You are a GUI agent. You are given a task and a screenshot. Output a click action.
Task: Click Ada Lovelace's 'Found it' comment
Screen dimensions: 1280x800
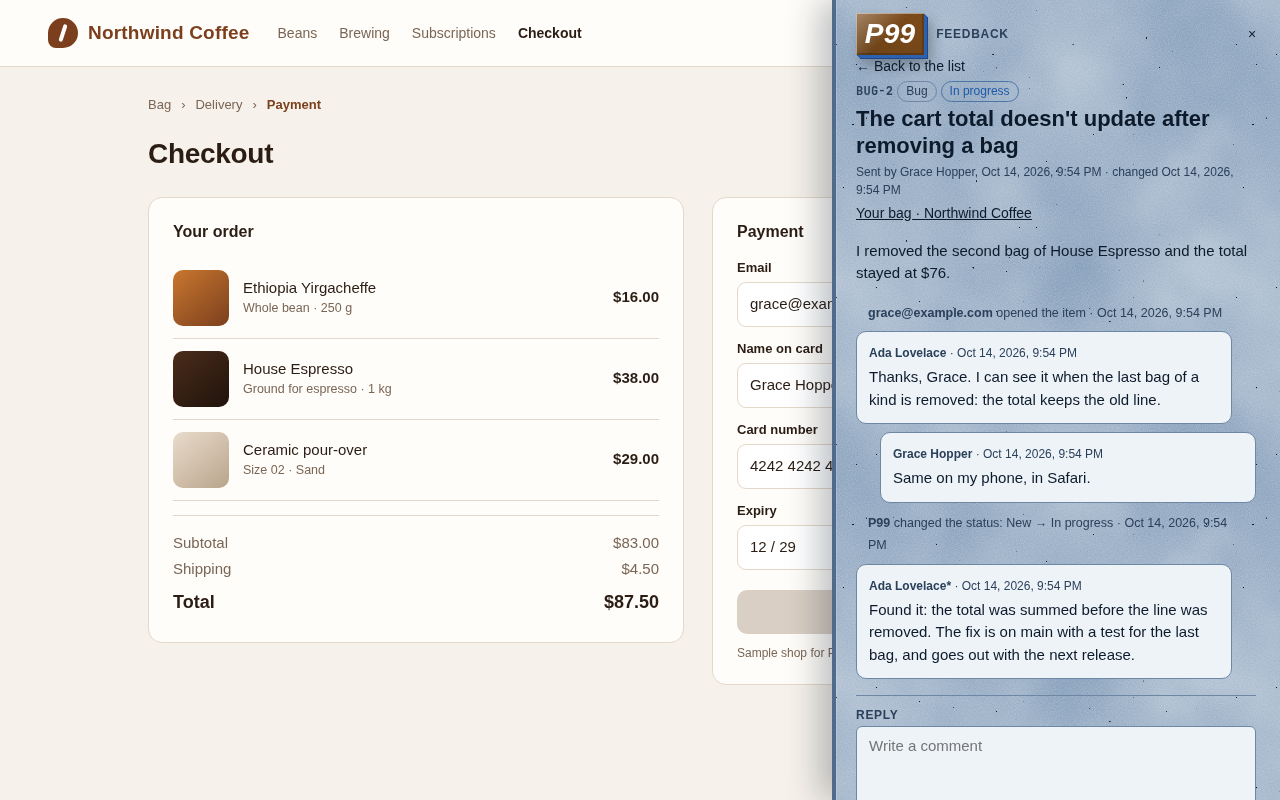(1044, 621)
